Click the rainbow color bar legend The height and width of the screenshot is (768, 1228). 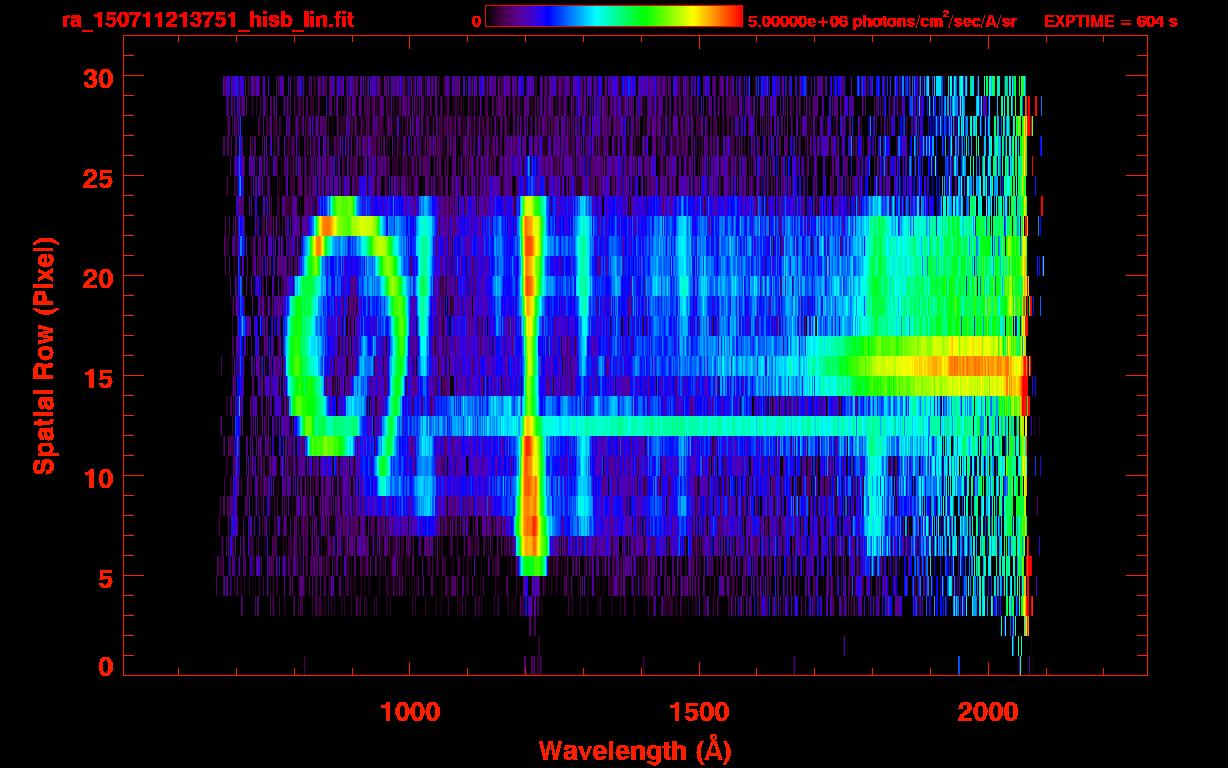pyautogui.click(x=614, y=16)
